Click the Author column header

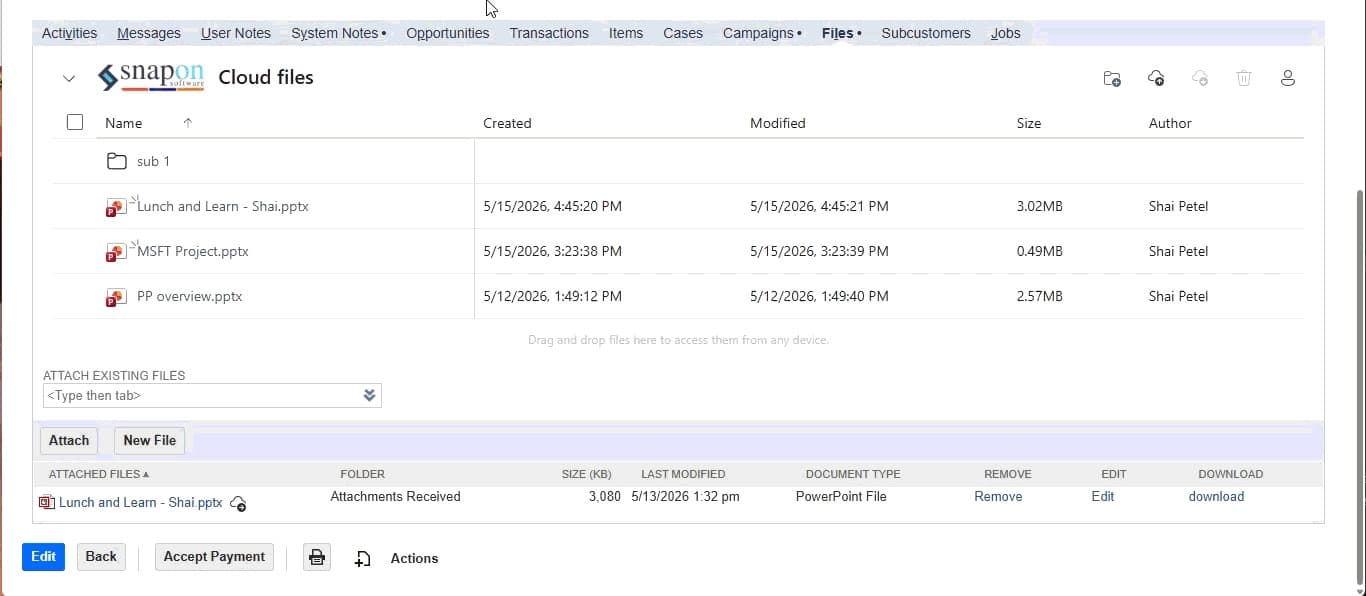point(1170,123)
